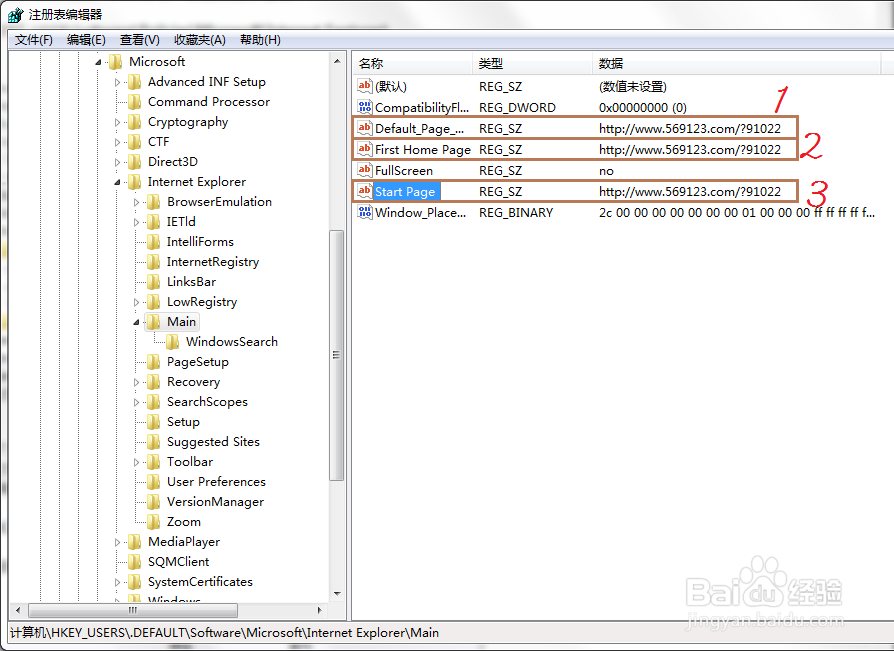The width and height of the screenshot is (894, 651).
Task: Click the tree pane scroll down arrow
Action: click(337, 593)
